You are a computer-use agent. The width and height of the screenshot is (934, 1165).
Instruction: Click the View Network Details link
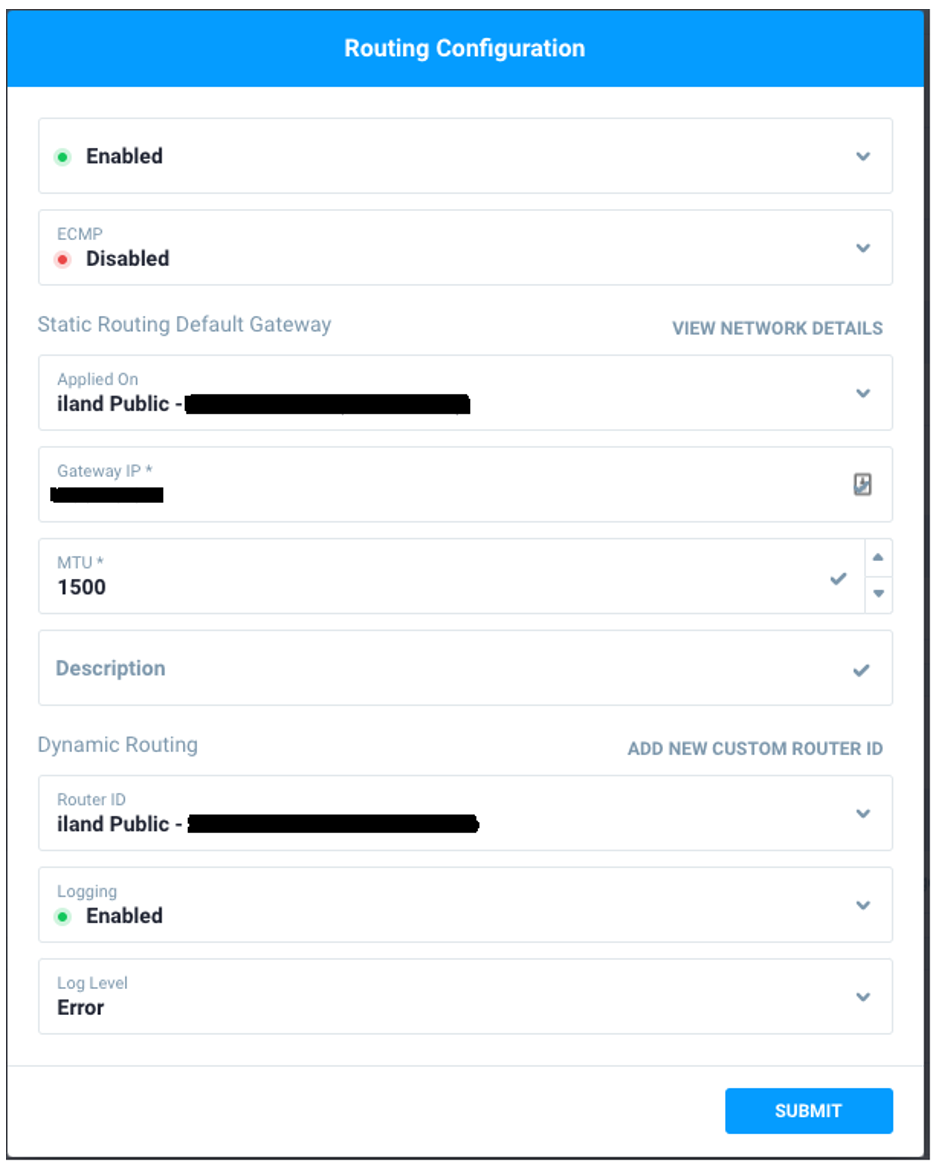[777, 328]
